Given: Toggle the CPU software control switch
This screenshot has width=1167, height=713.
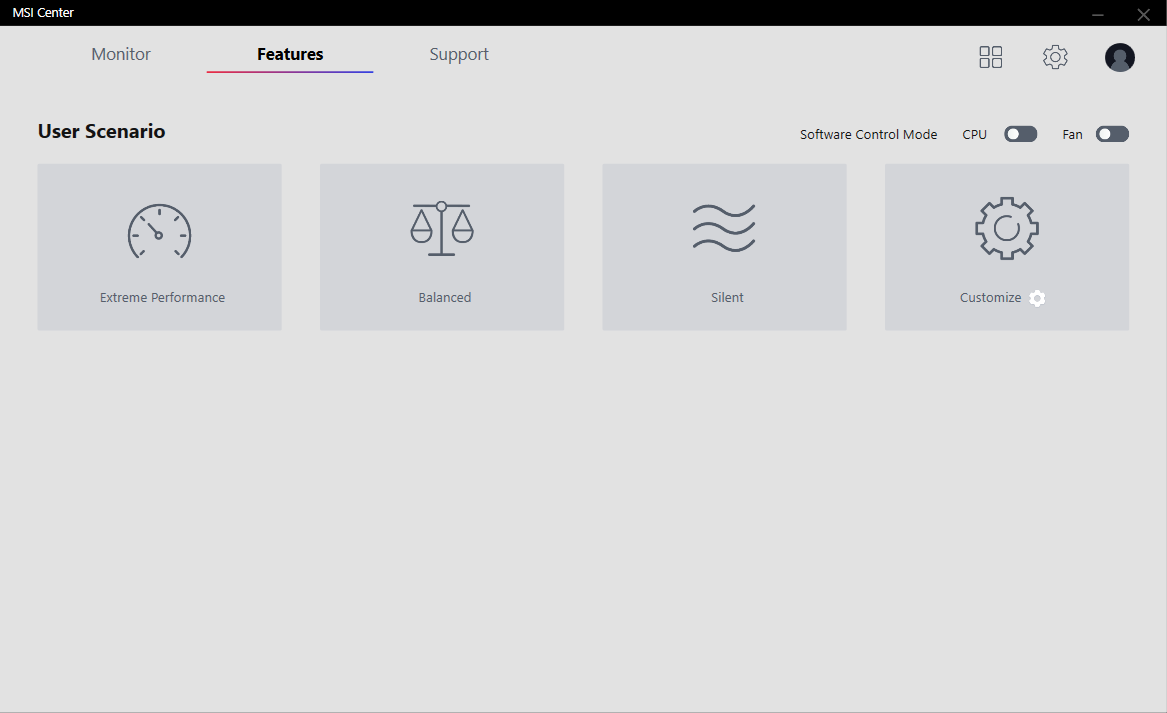Looking at the screenshot, I should coord(1020,134).
